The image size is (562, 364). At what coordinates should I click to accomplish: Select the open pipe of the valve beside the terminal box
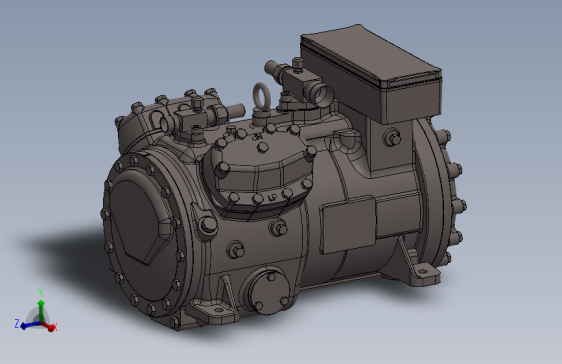322,94
